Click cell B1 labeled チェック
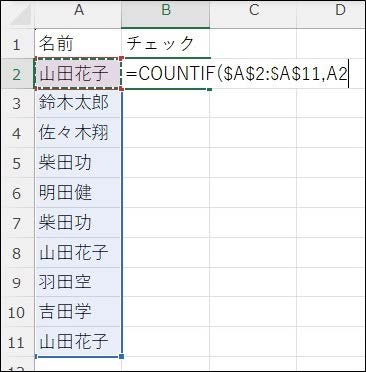The width and height of the screenshot is (366, 372). (166, 43)
